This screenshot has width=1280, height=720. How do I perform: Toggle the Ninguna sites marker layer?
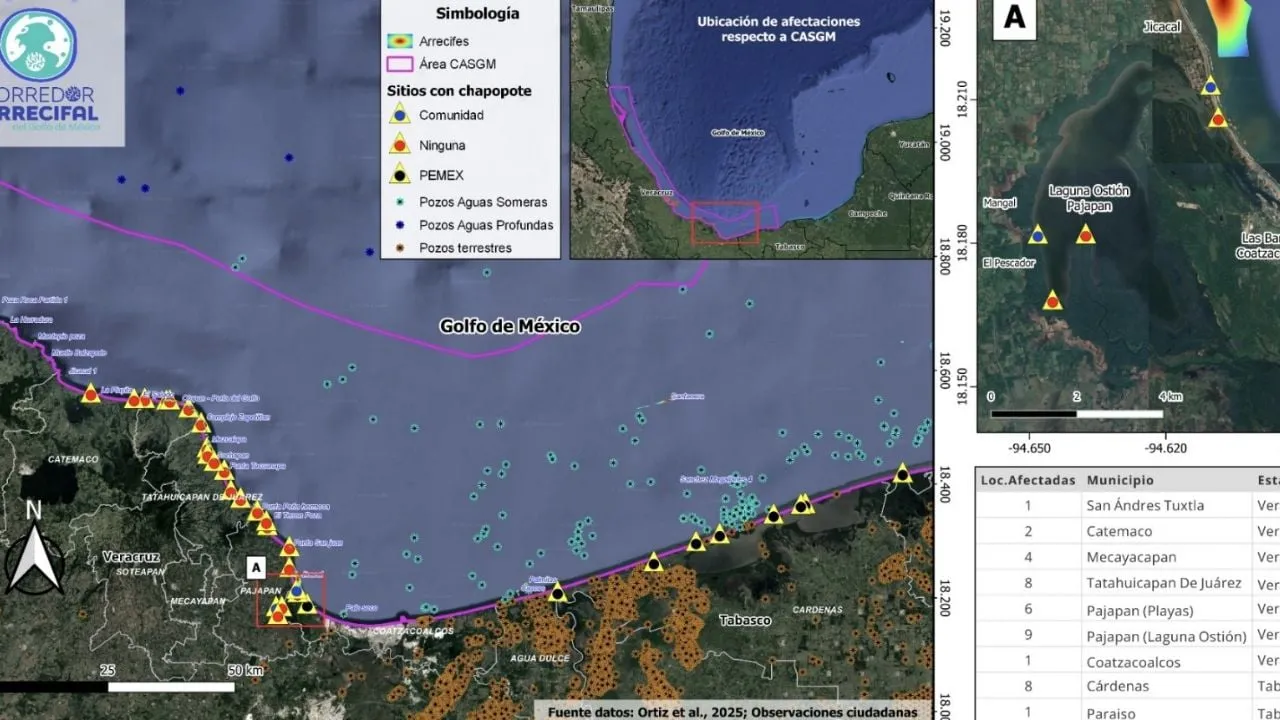click(x=398, y=144)
